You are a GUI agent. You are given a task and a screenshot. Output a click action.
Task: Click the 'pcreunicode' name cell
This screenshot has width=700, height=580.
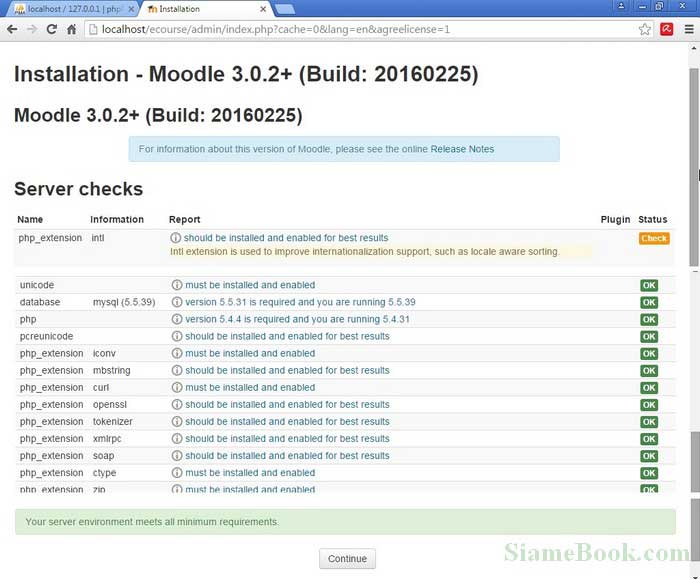(x=46, y=336)
